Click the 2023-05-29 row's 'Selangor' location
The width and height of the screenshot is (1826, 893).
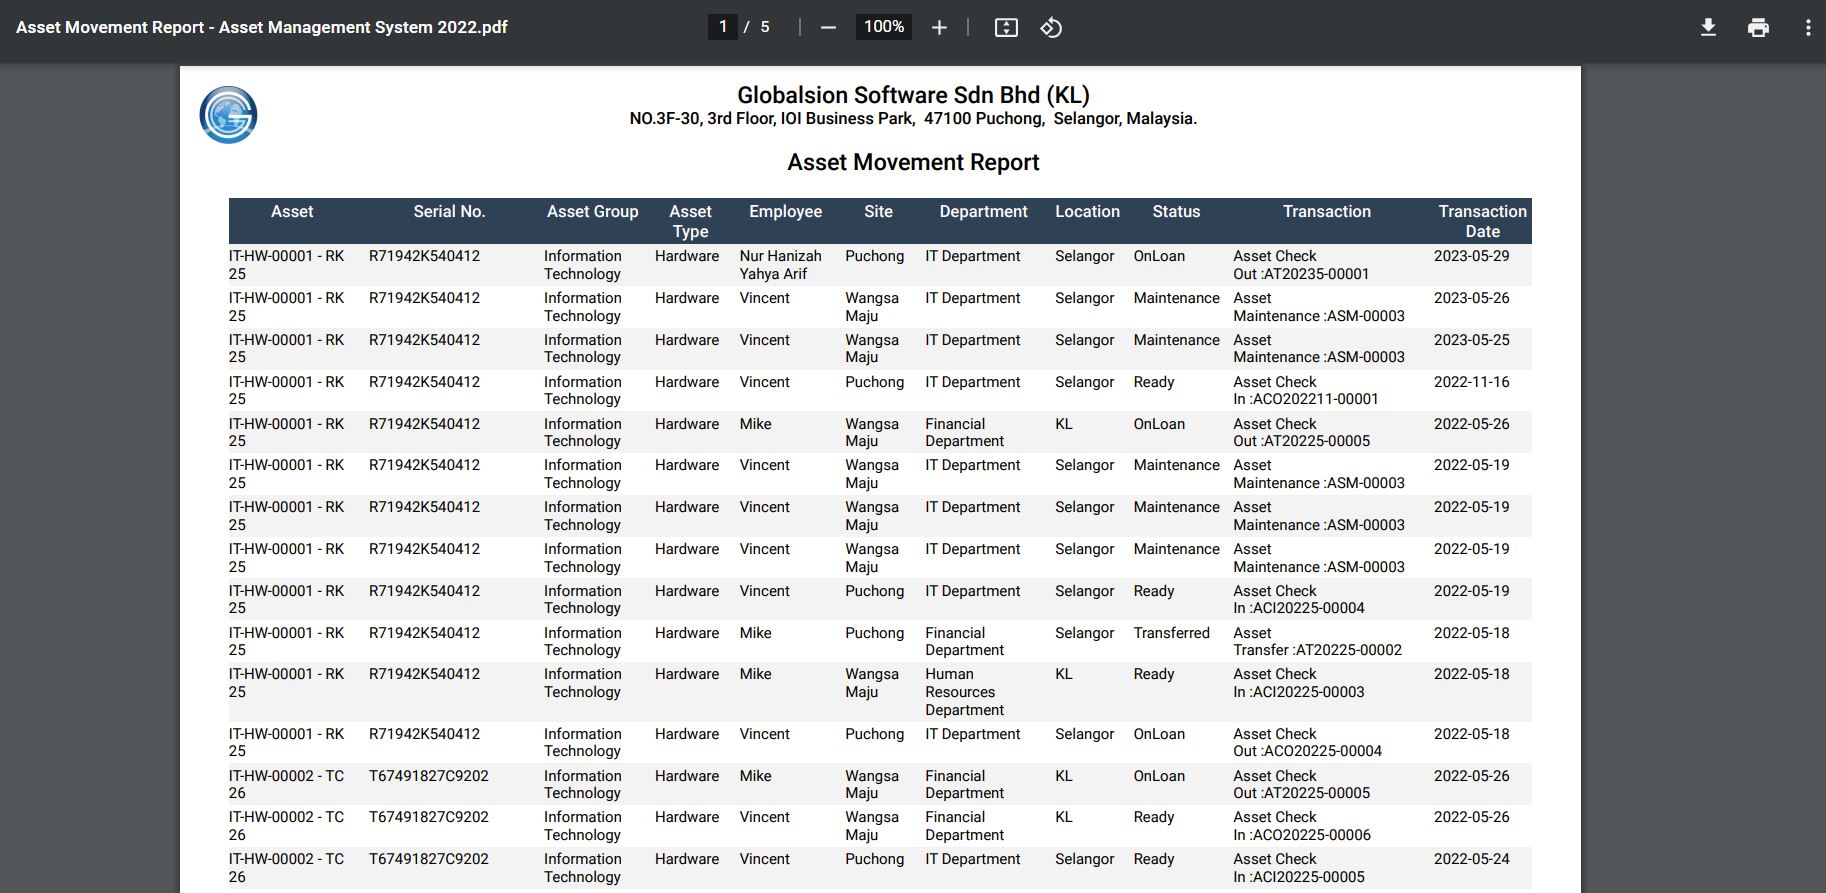coord(1084,256)
